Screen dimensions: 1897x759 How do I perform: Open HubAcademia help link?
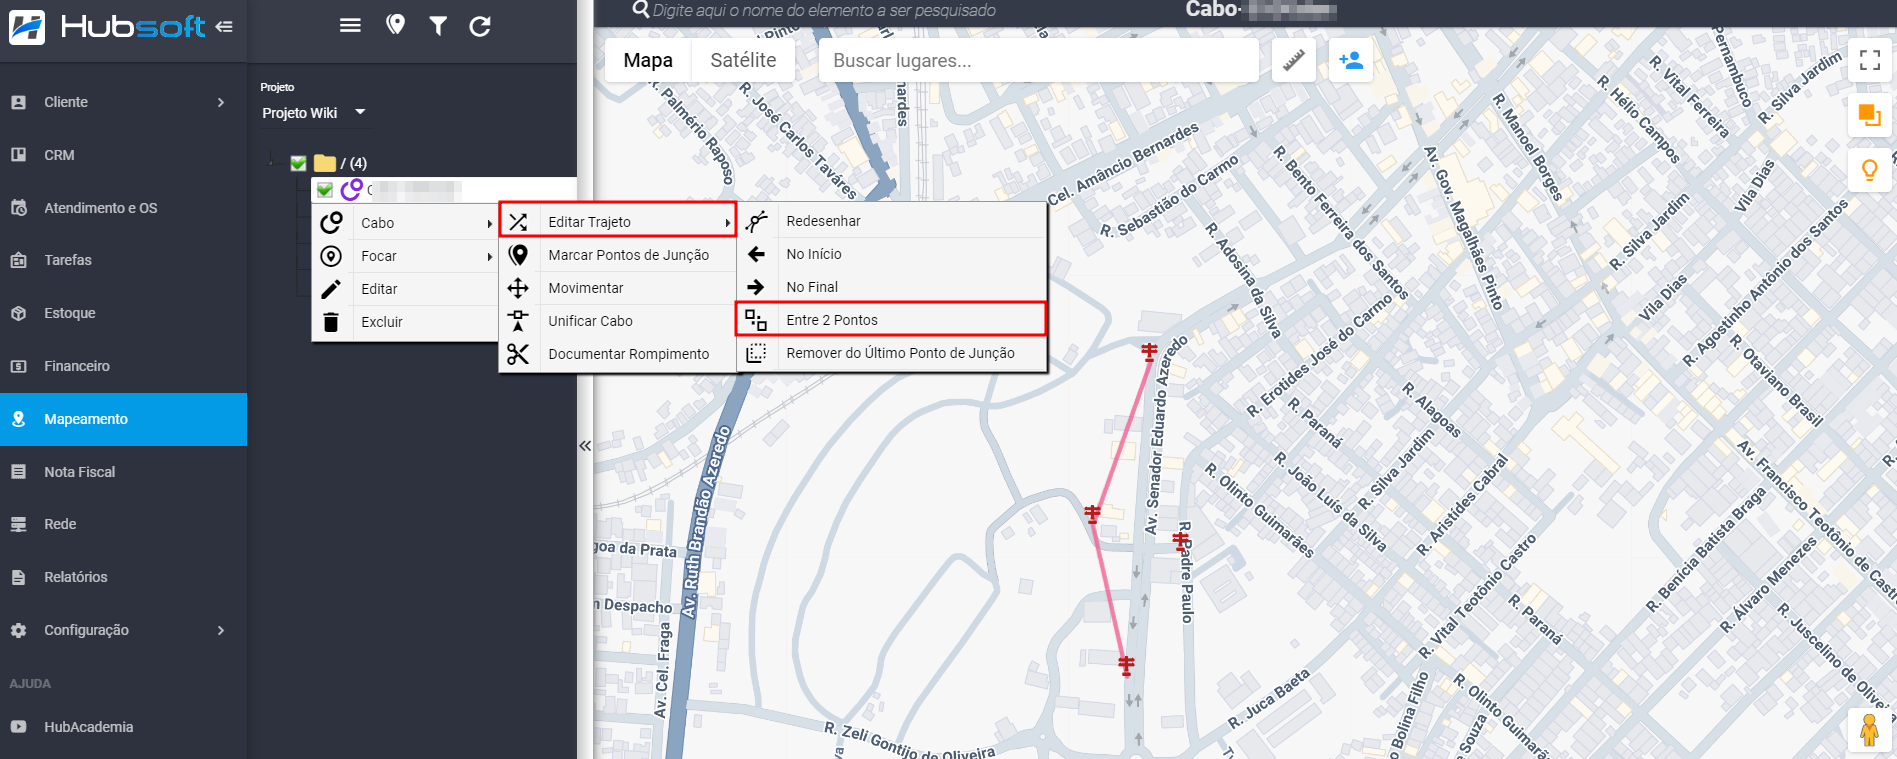pos(123,727)
